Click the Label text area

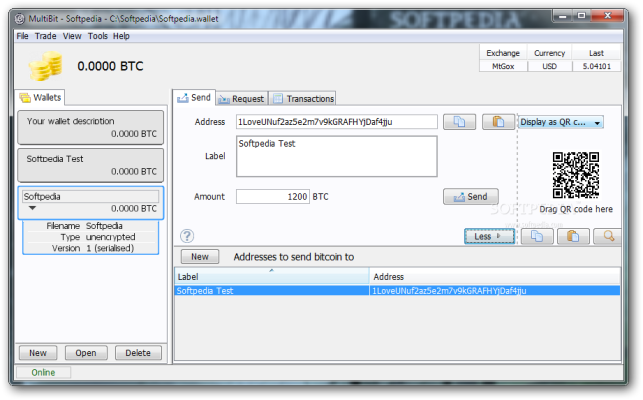(337, 156)
